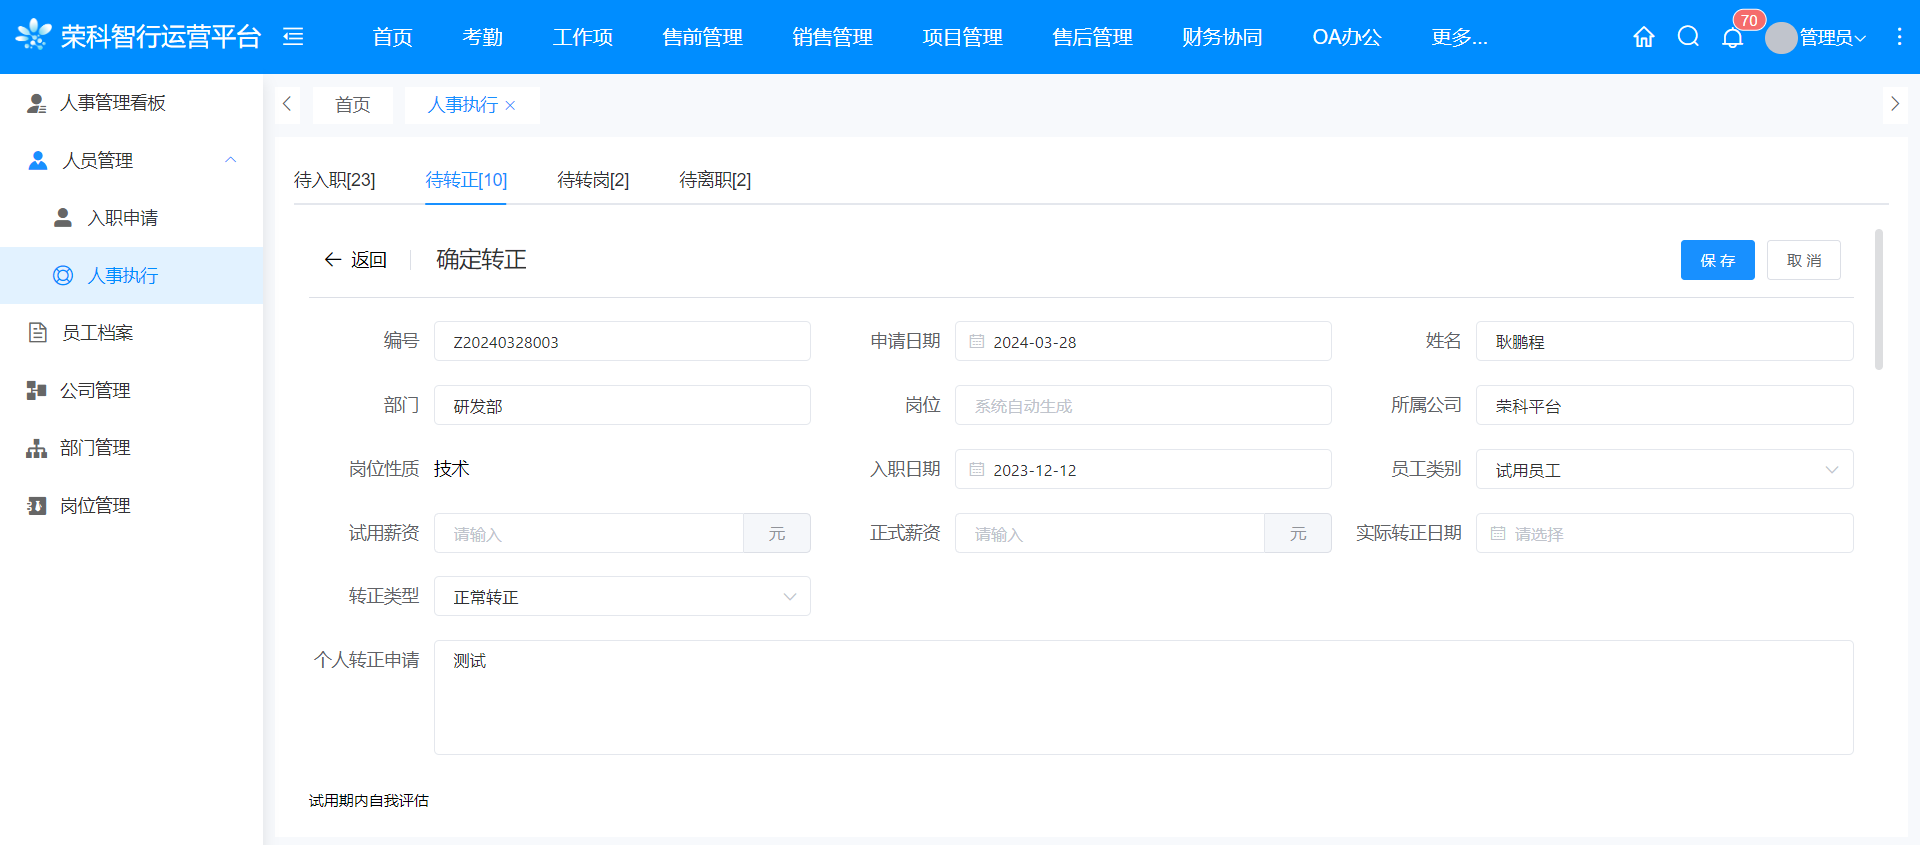This screenshot has width=1920, height=845.
Task: Click the 试用薪资 input field
Action: [x=588, y=534]
